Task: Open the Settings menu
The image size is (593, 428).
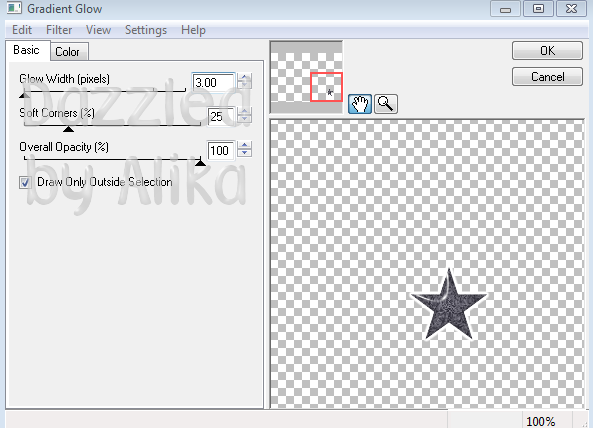Action: click(146, 30)
